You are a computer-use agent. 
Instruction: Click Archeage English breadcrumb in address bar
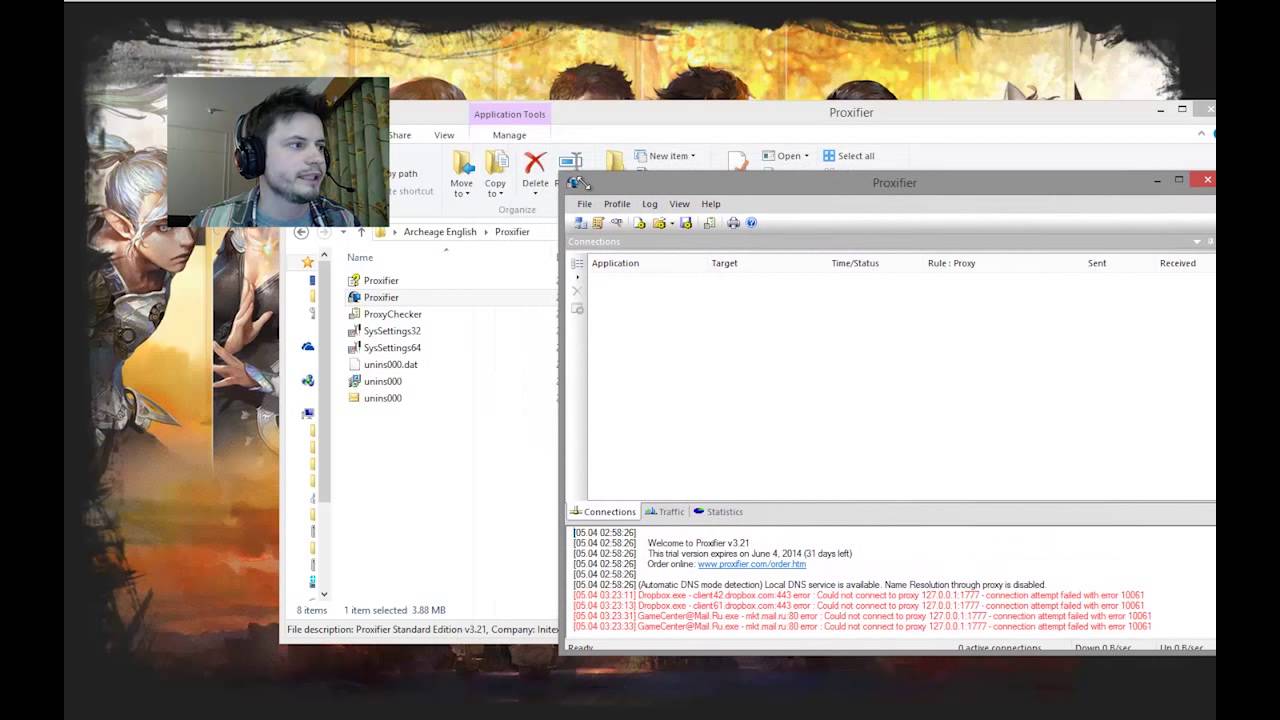tap(440, 232)
